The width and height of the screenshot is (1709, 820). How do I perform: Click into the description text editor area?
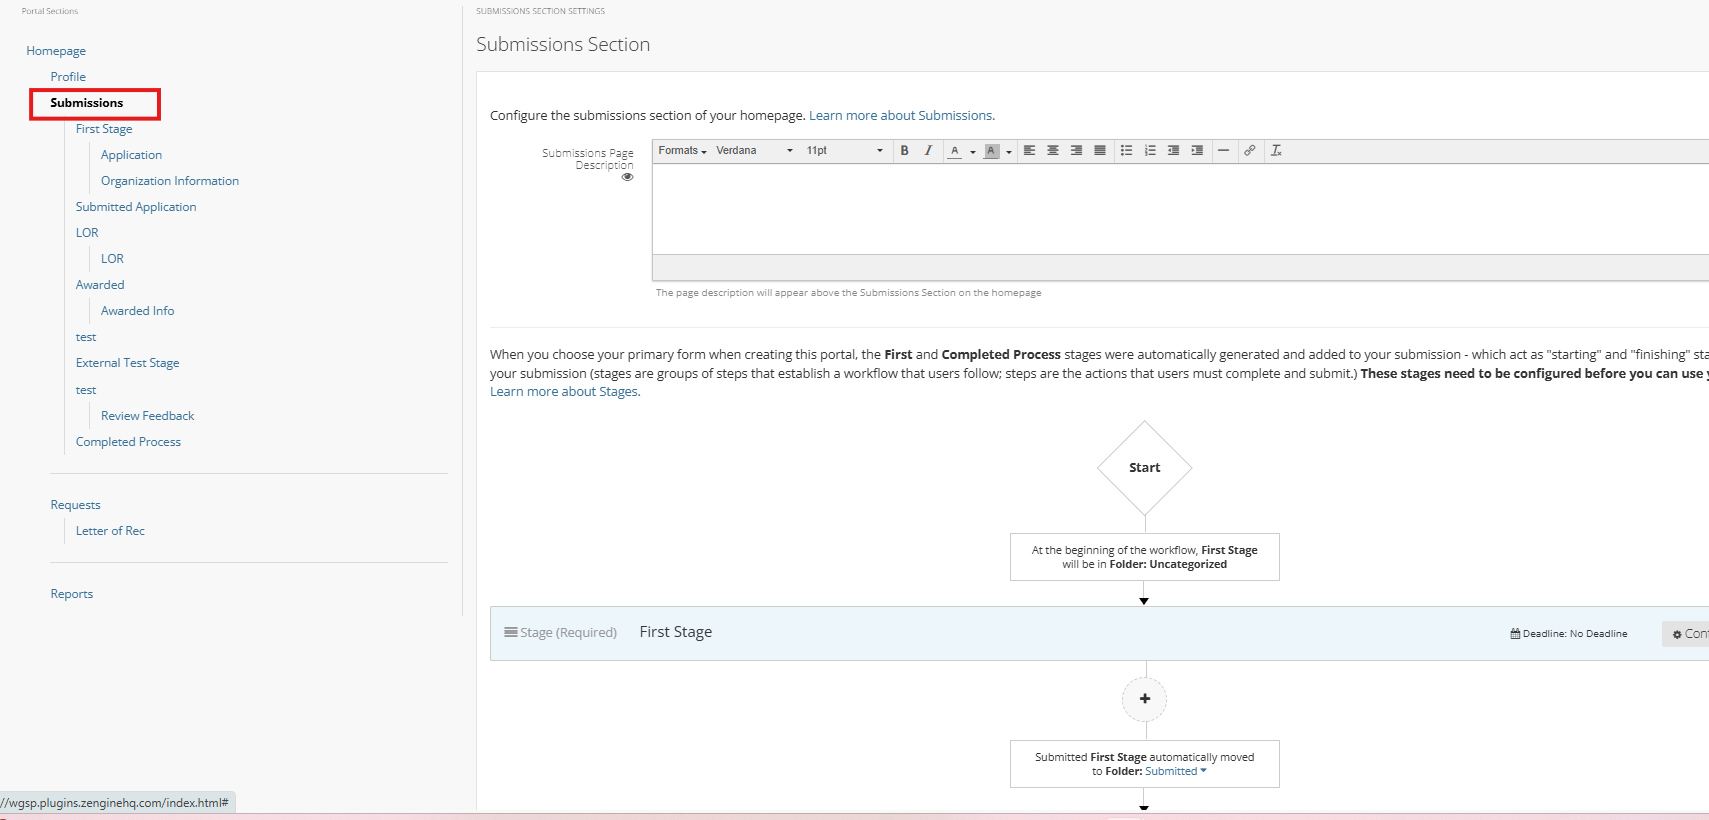[1180, 209]
